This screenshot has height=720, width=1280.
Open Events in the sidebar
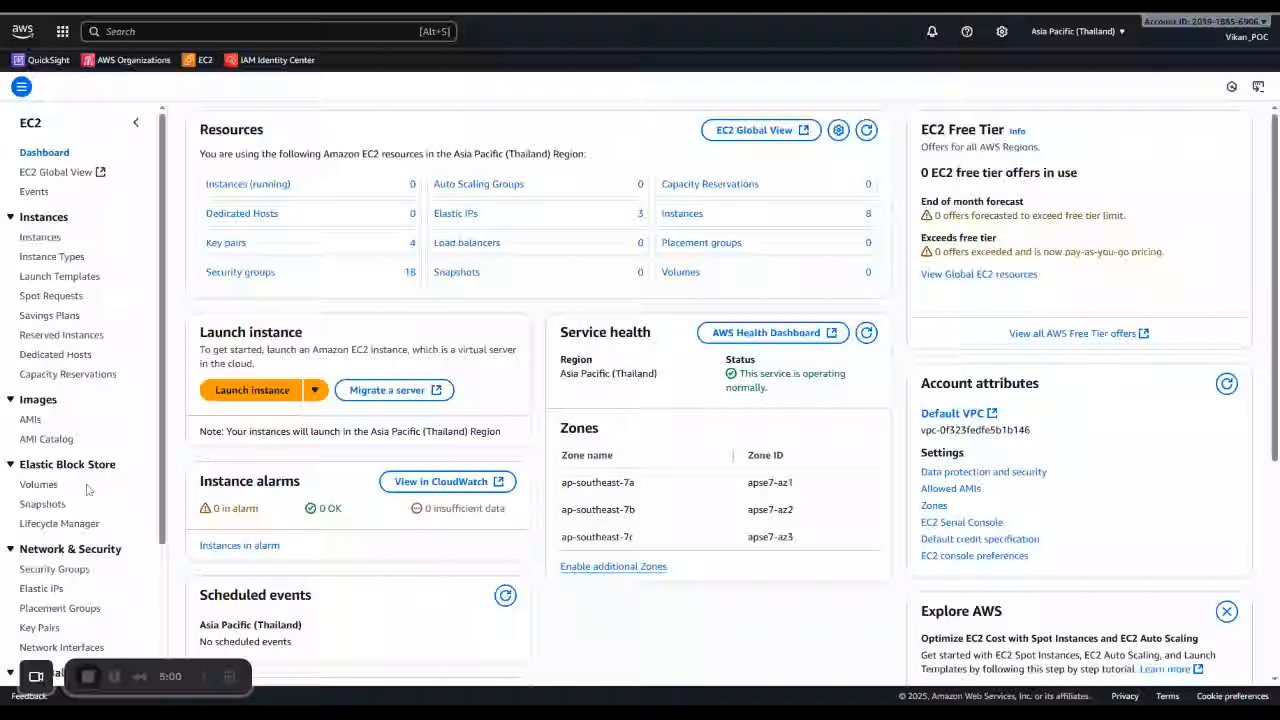(34, 191)
